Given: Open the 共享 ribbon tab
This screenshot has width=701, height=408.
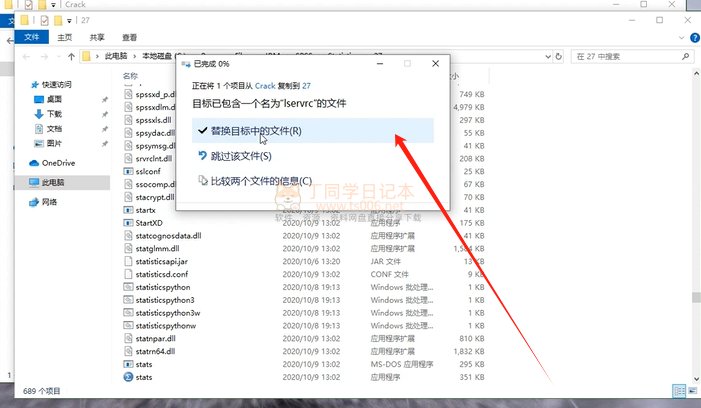Looking at the screenshot, I should point(97,38).
